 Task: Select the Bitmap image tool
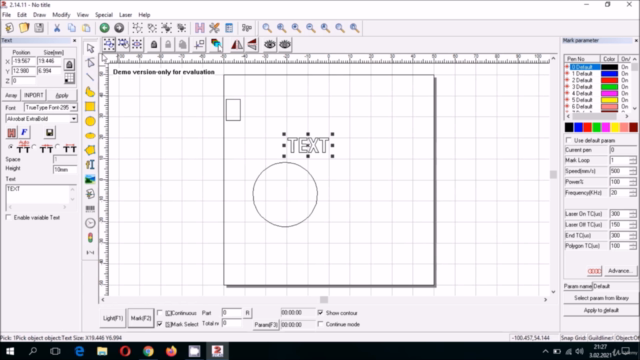point(90,179)
